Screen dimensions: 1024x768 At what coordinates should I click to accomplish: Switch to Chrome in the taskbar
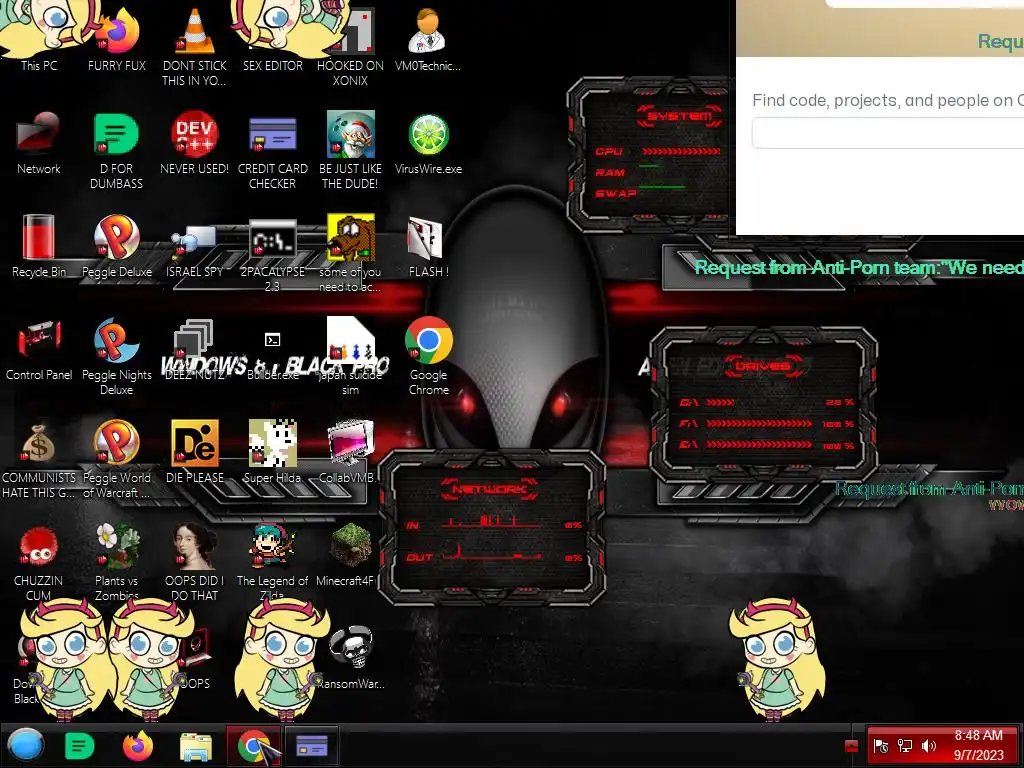tap(254, 746)
